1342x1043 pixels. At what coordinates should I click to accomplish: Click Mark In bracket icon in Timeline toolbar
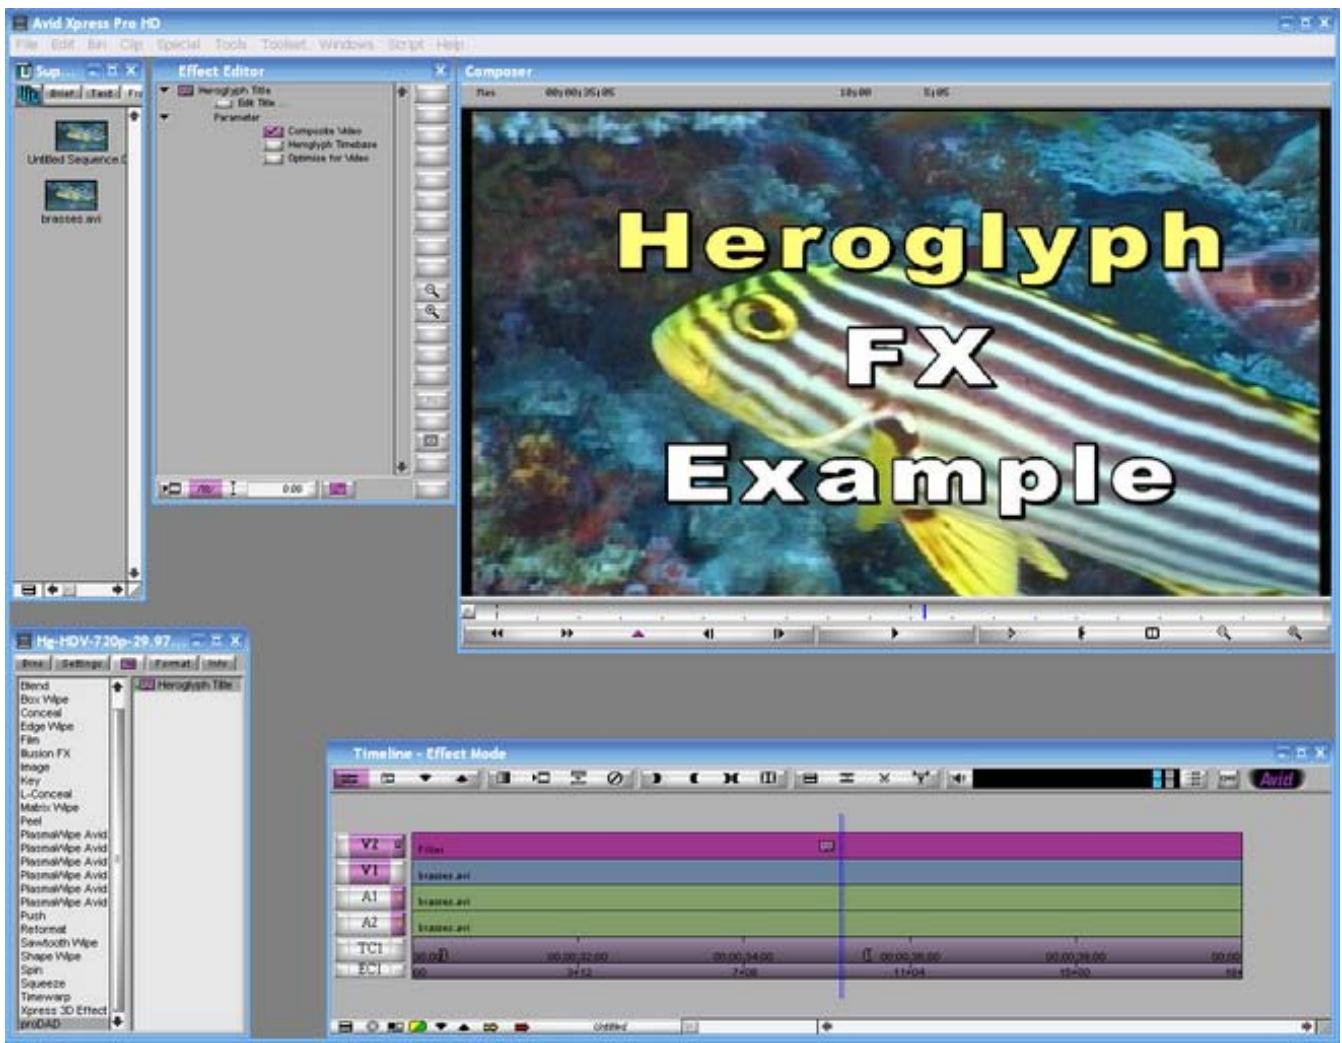tap(655, 778)
